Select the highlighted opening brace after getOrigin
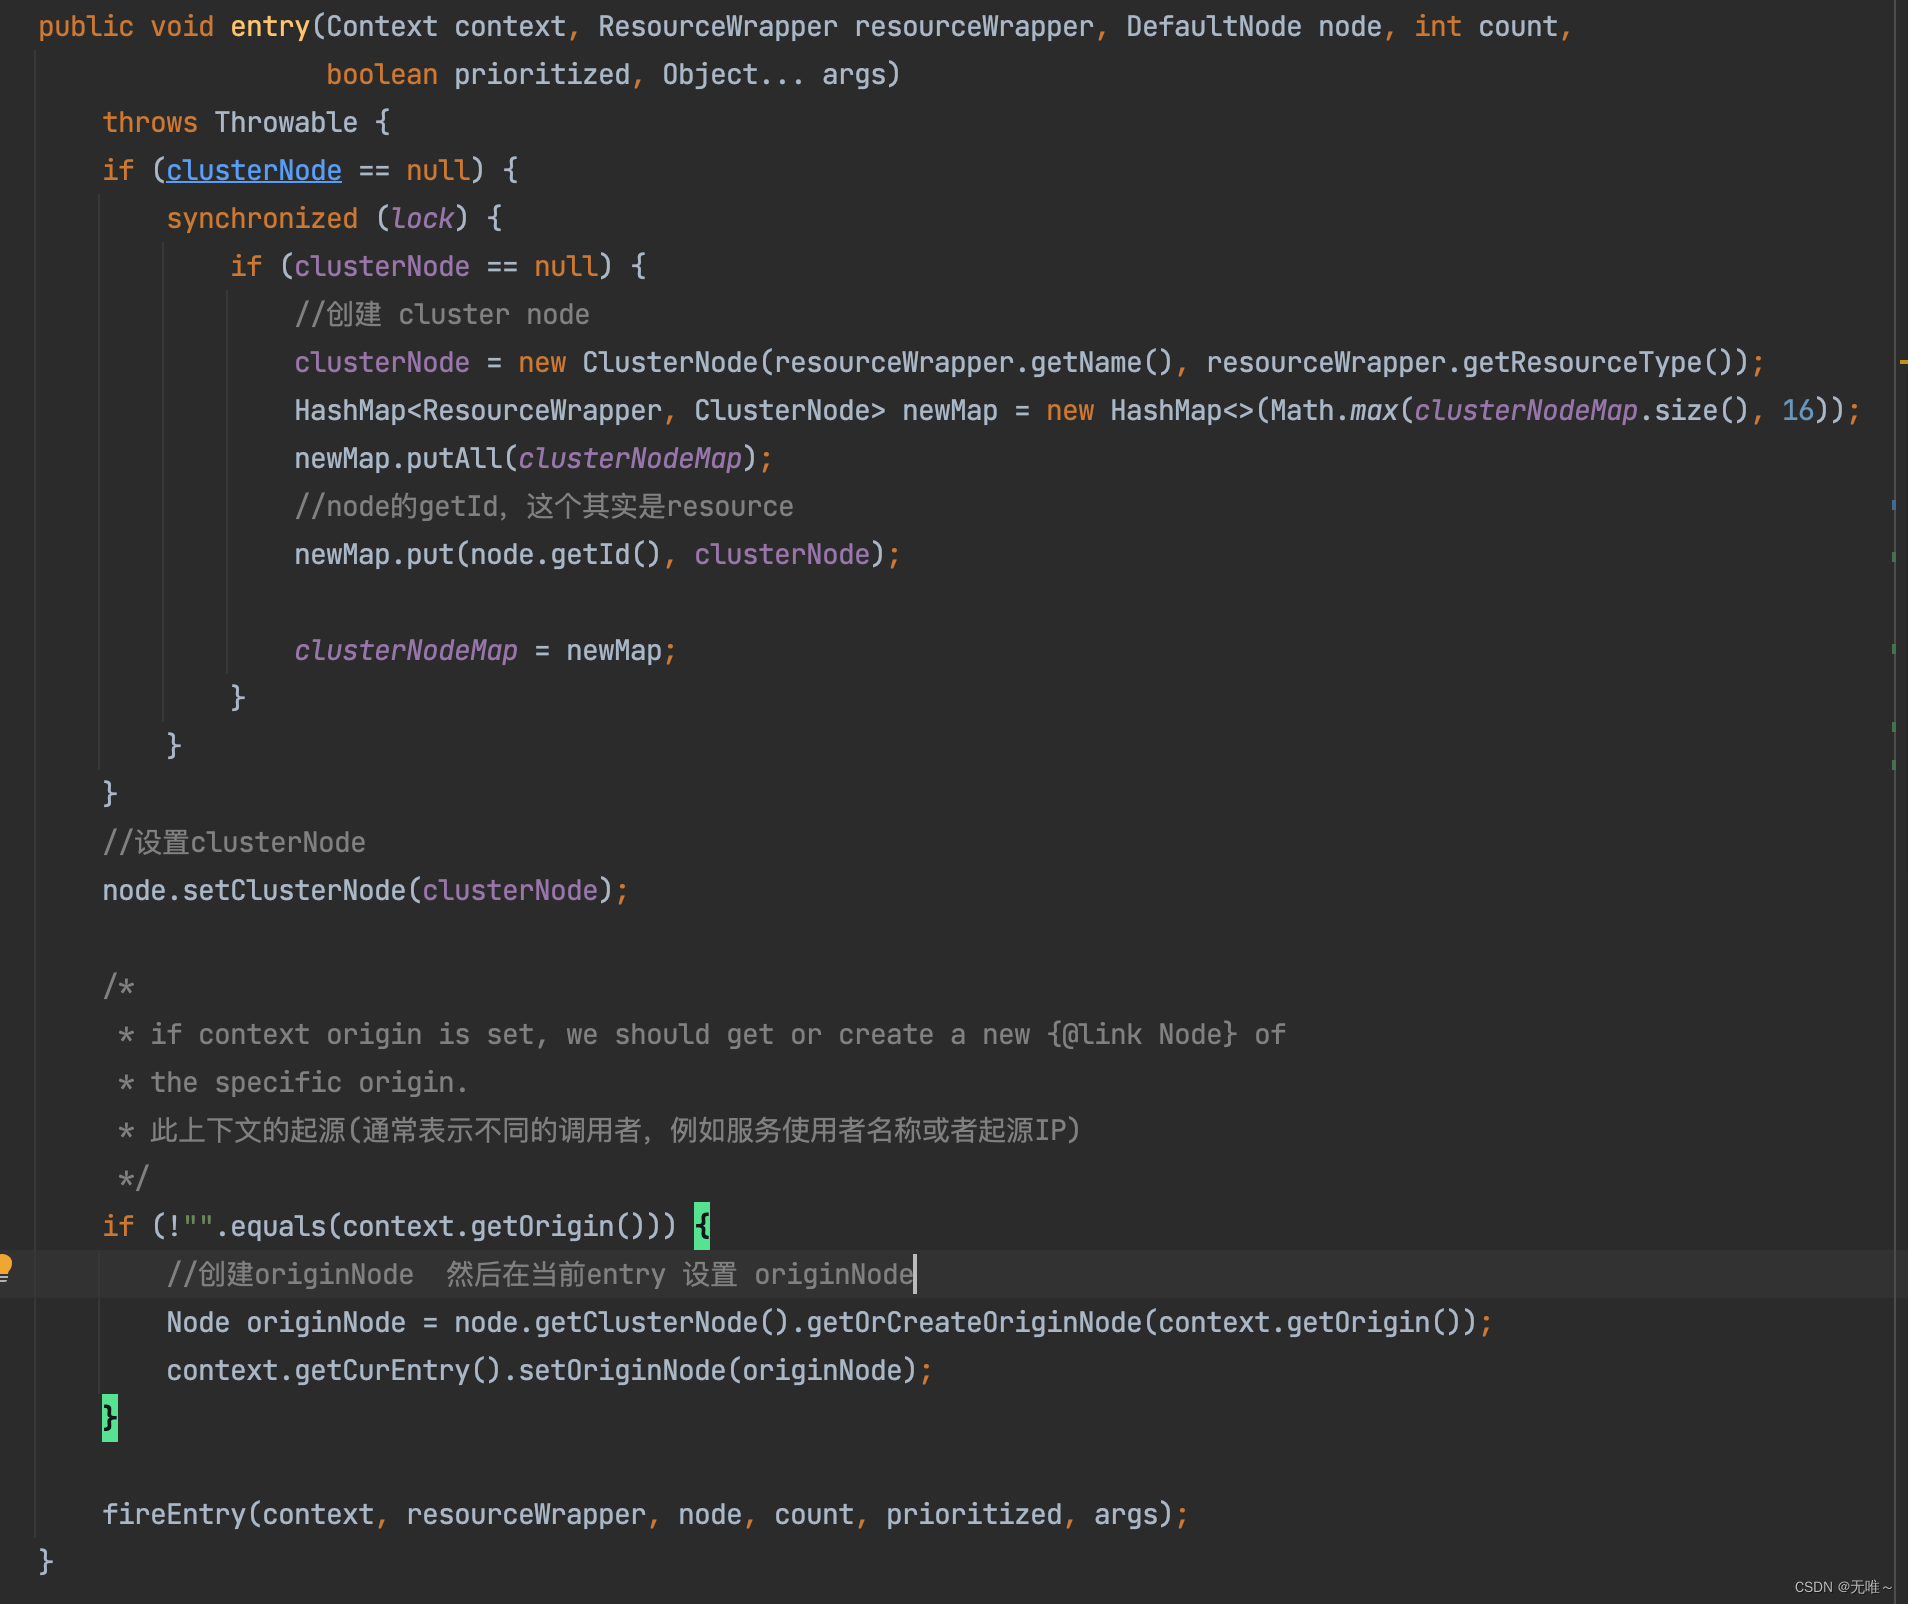Screen dimensions: 1908x1604 point(702,1226)
